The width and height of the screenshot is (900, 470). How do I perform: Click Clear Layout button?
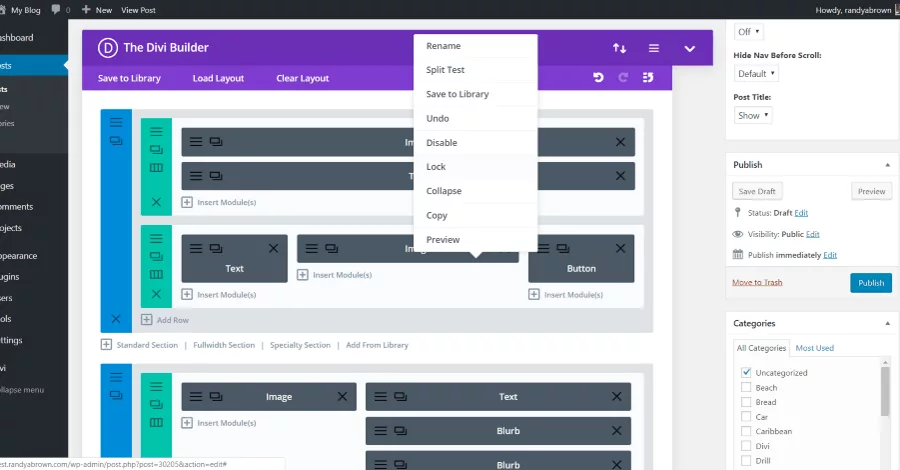pyautogui.click(x=302, y=78)
